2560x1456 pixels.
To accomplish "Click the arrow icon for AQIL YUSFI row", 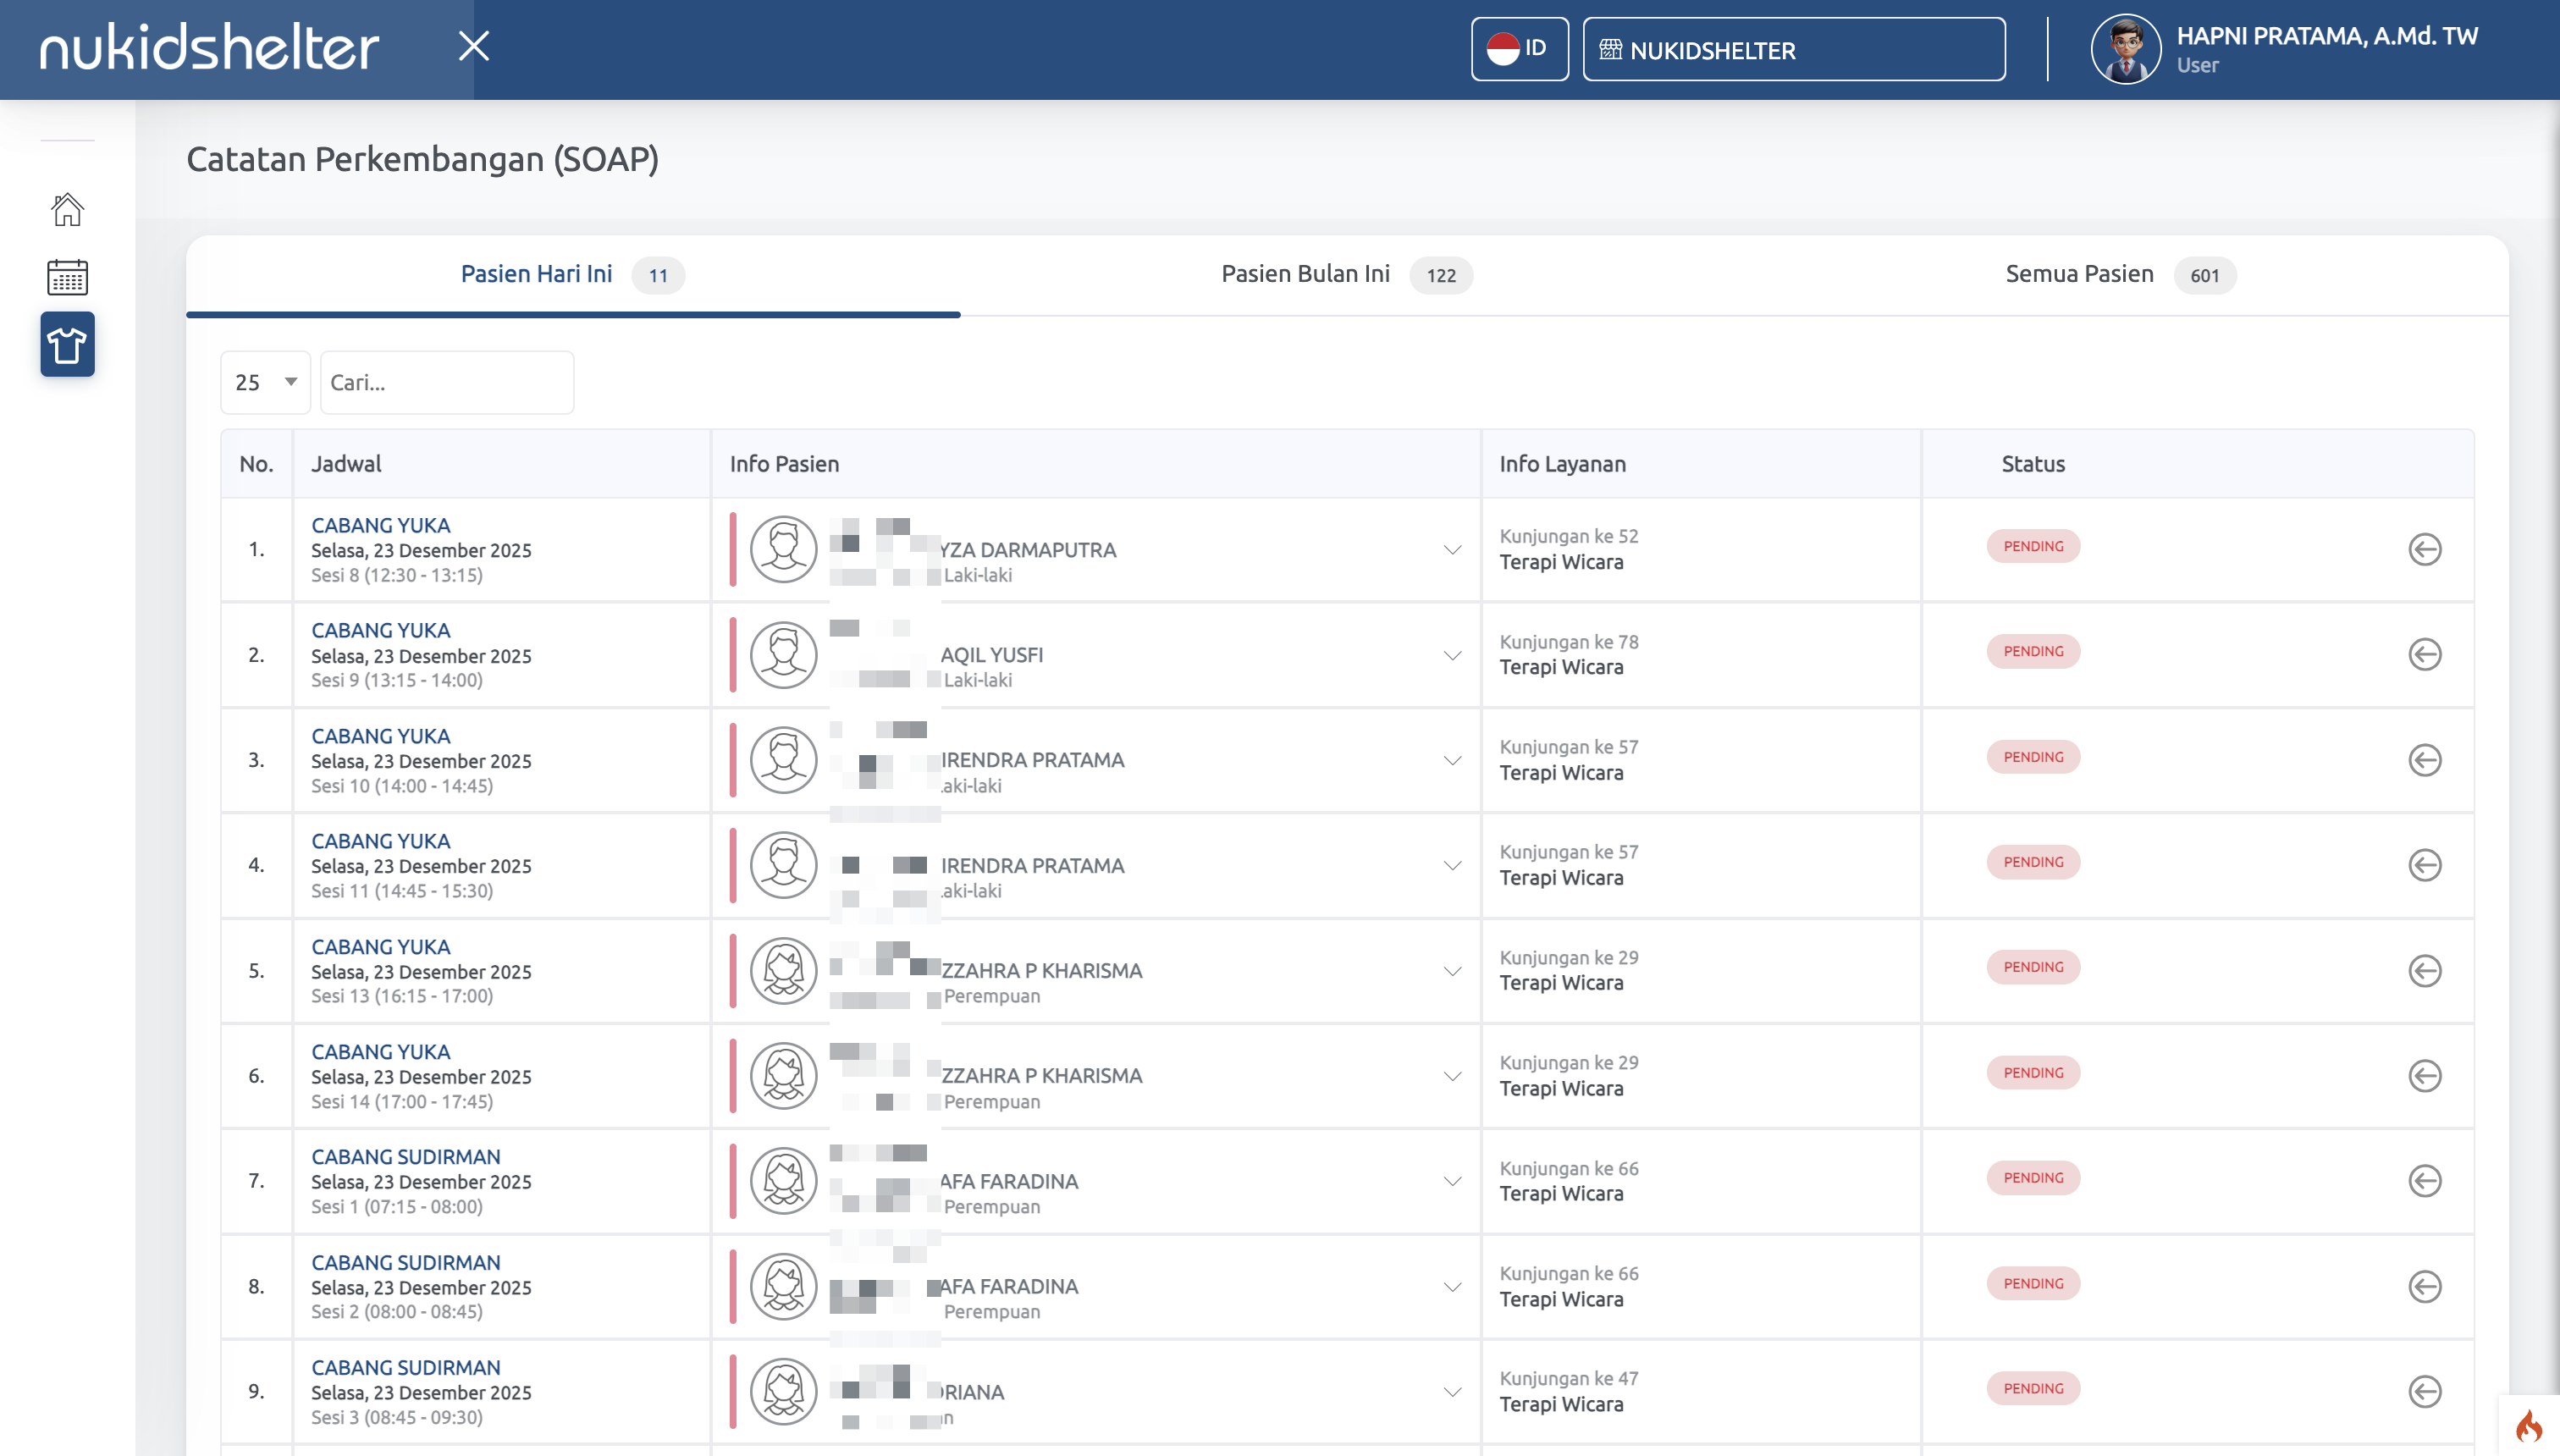I will (x=2424, y=655).
